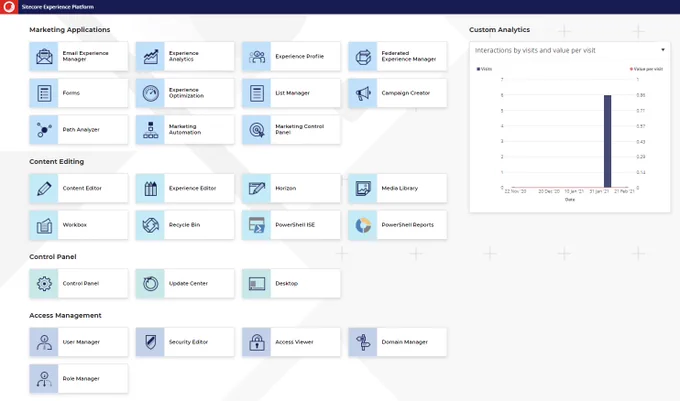This screenshot has height=401, width=680.
Task: Open Update Center circular arrow icon
Action: pyautogui.click(x=150, y=284)
